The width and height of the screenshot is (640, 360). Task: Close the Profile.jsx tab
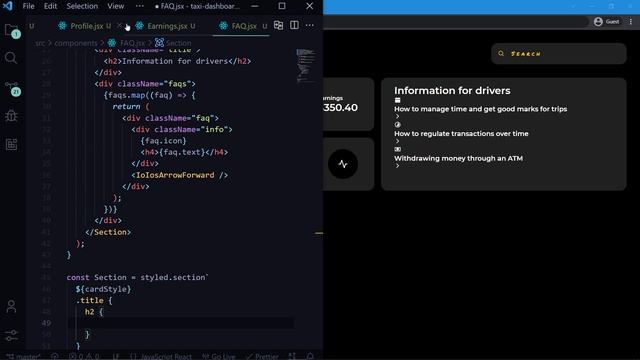point(119,25)
